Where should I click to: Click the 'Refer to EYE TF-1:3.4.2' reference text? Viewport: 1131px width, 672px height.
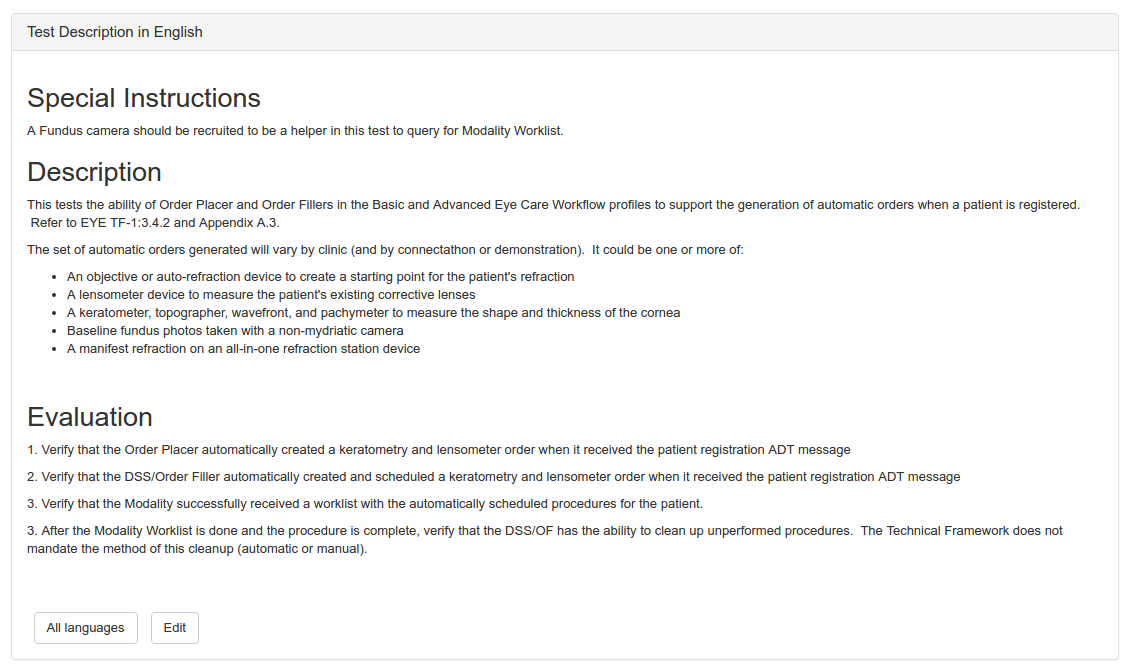(155, 223)
